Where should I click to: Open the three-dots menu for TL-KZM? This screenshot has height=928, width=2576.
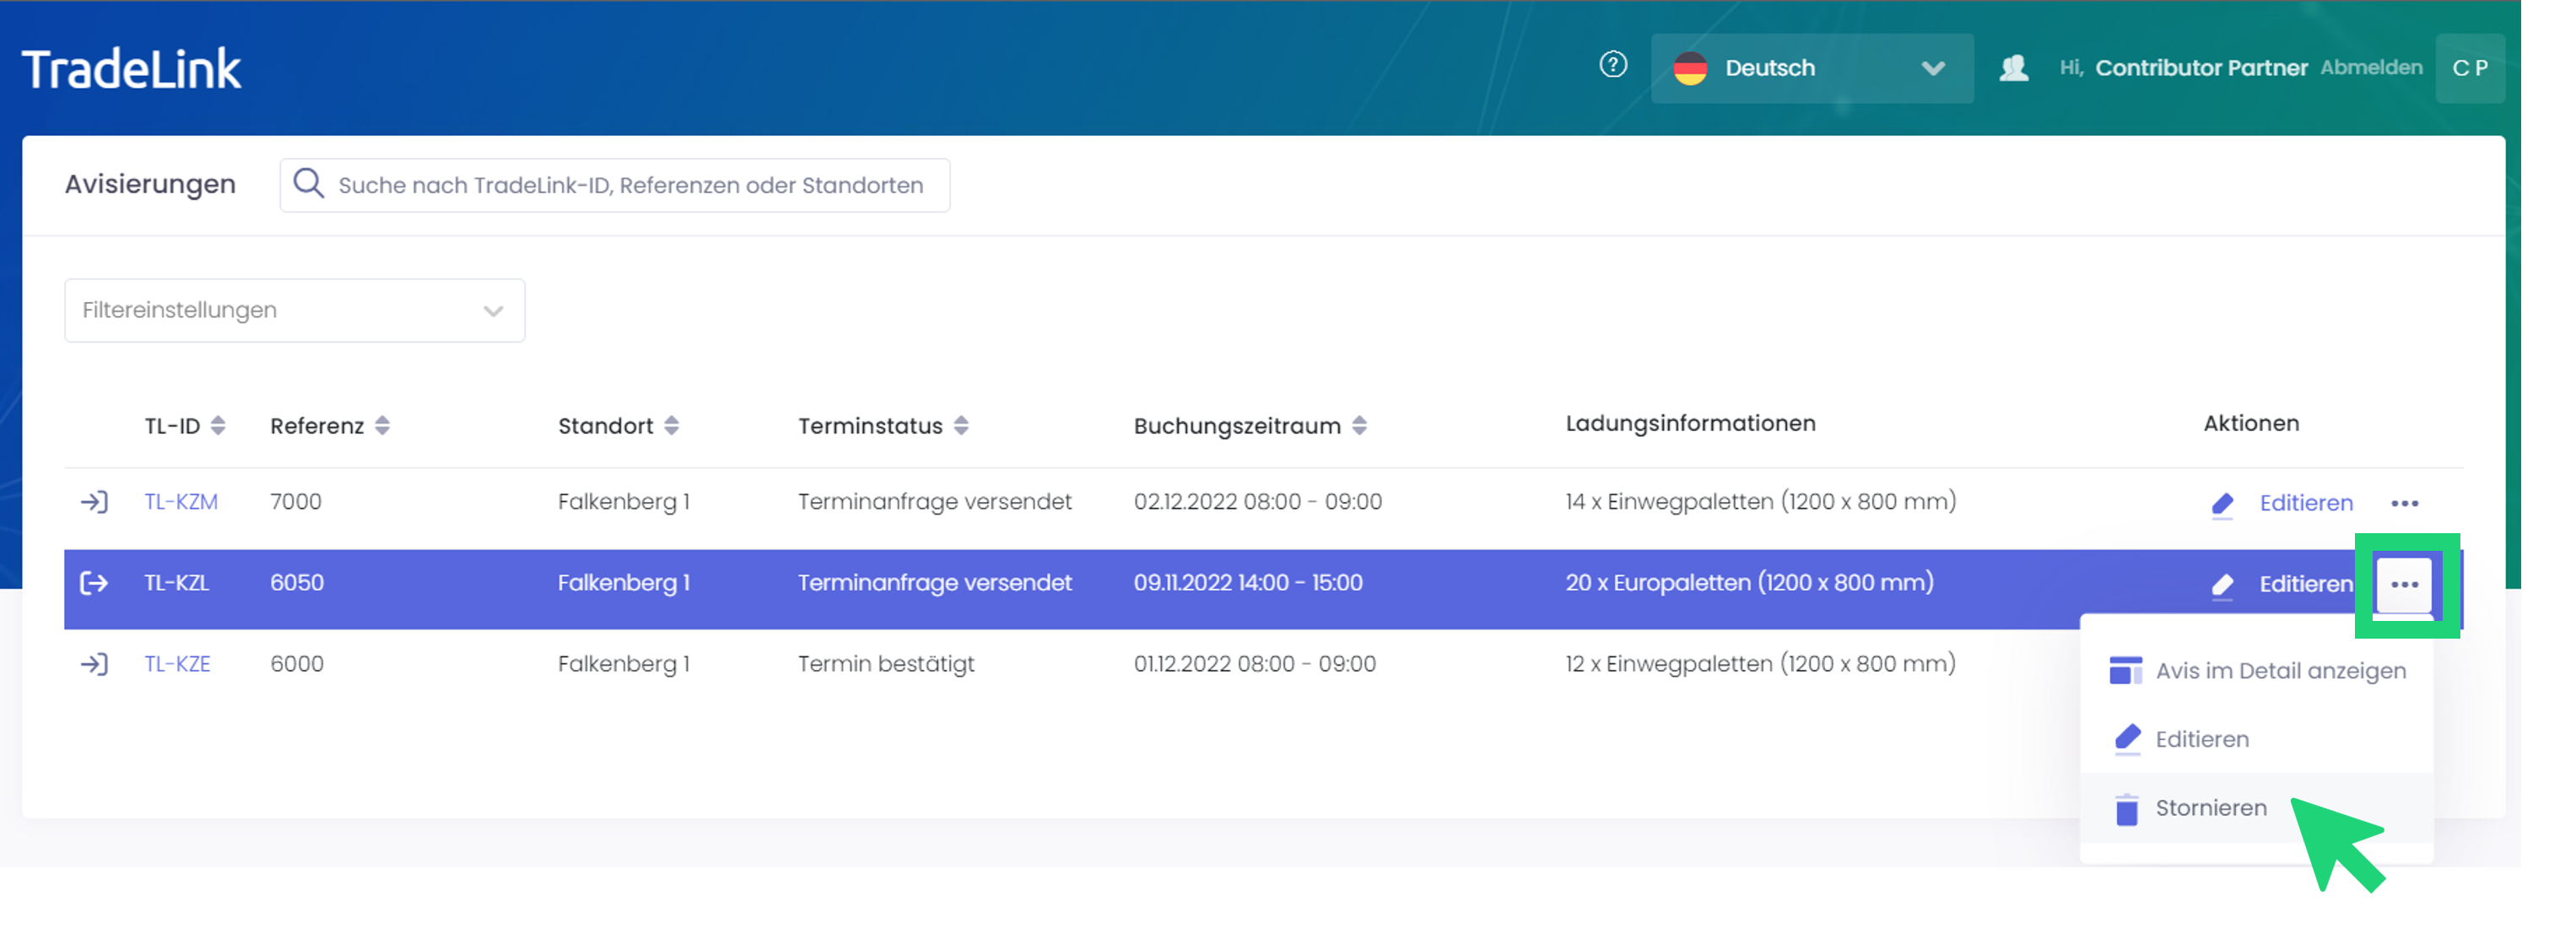pos(2404,503)
